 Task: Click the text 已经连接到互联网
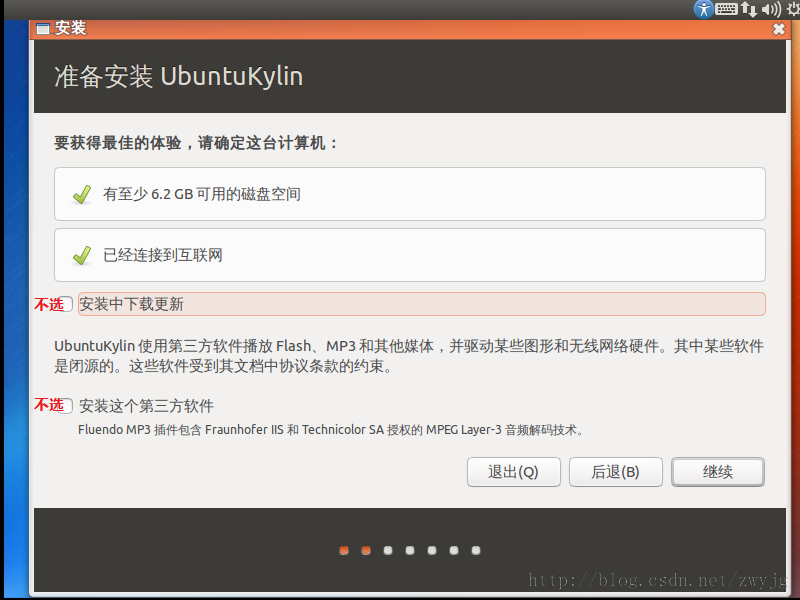tap(163, 255)
